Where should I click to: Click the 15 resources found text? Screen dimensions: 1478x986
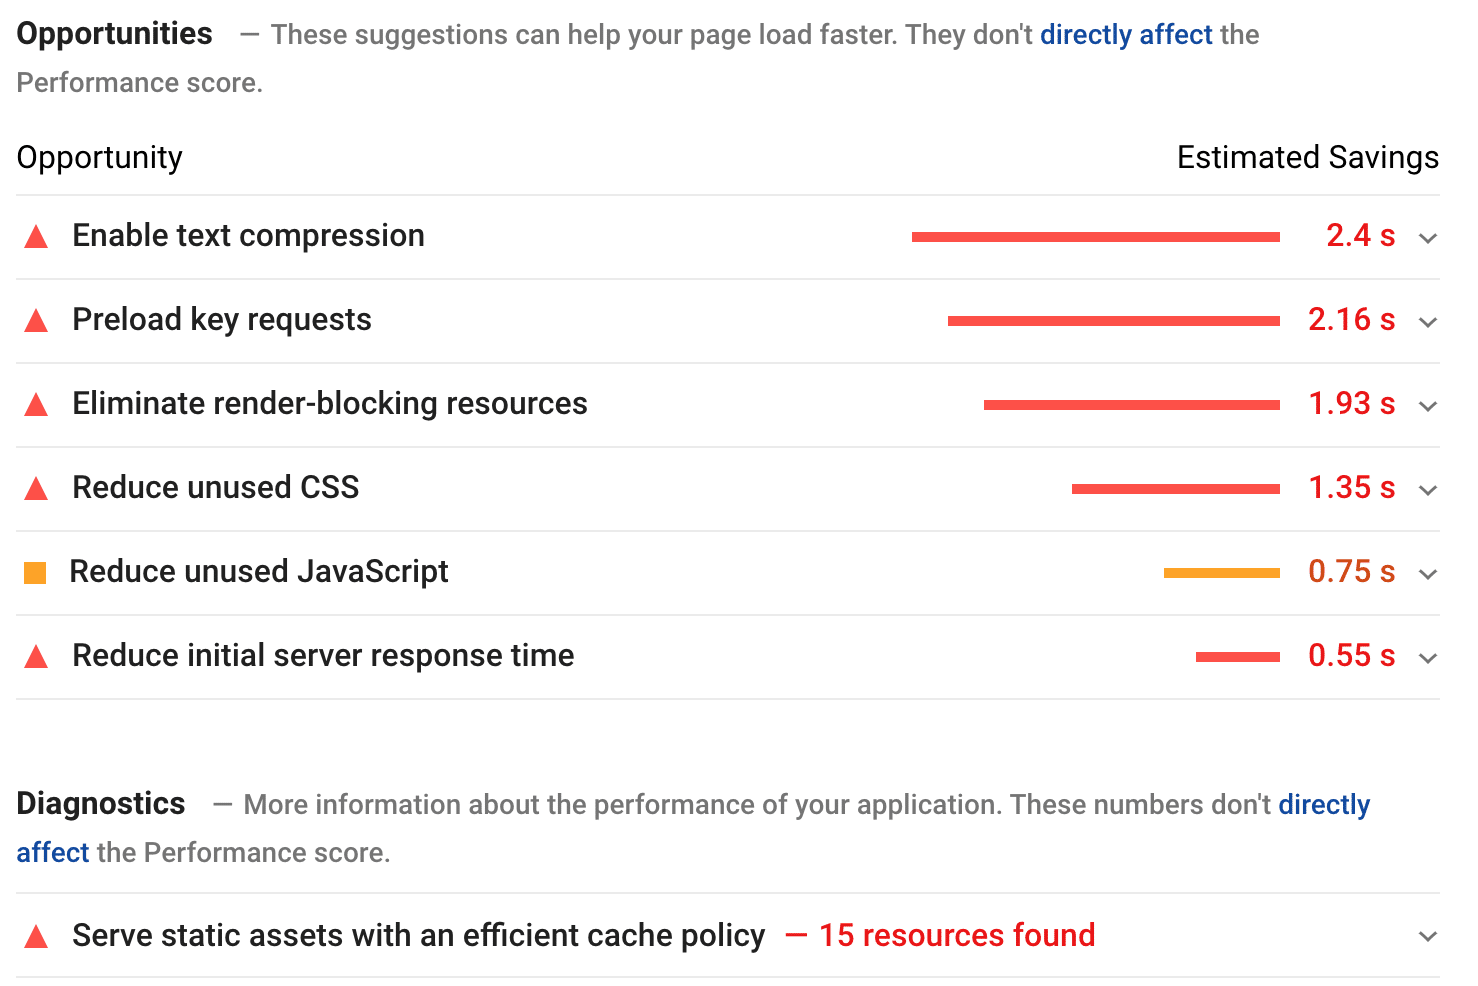(x=956, y=936)
